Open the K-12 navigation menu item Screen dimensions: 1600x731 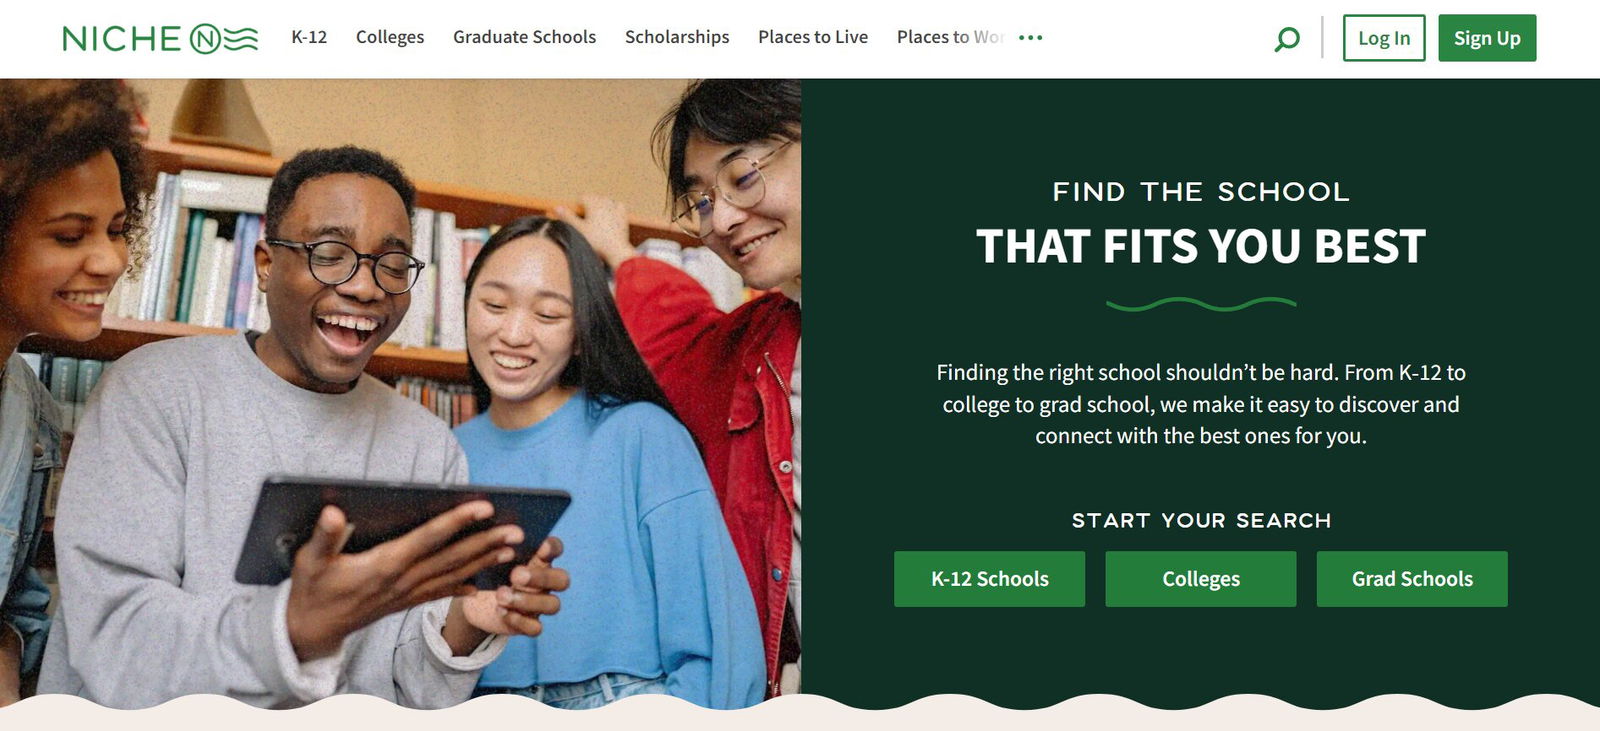pyautogui.click(x=309, y=37)
